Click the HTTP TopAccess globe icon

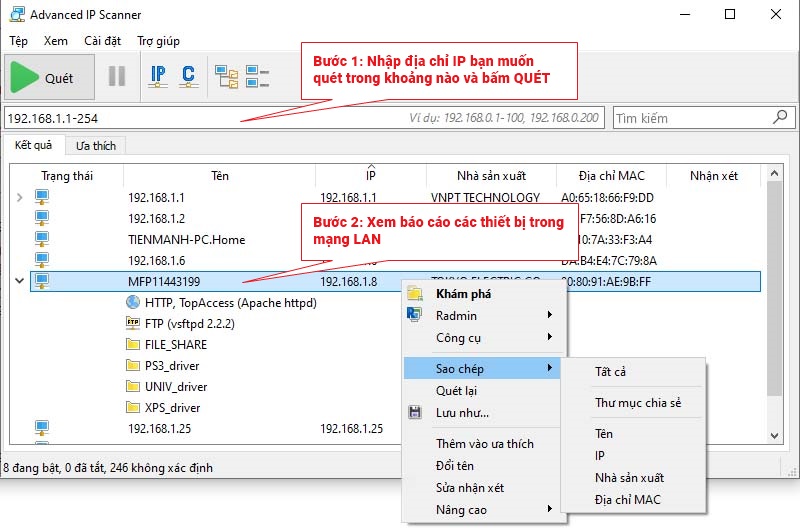tap(133, 302)
